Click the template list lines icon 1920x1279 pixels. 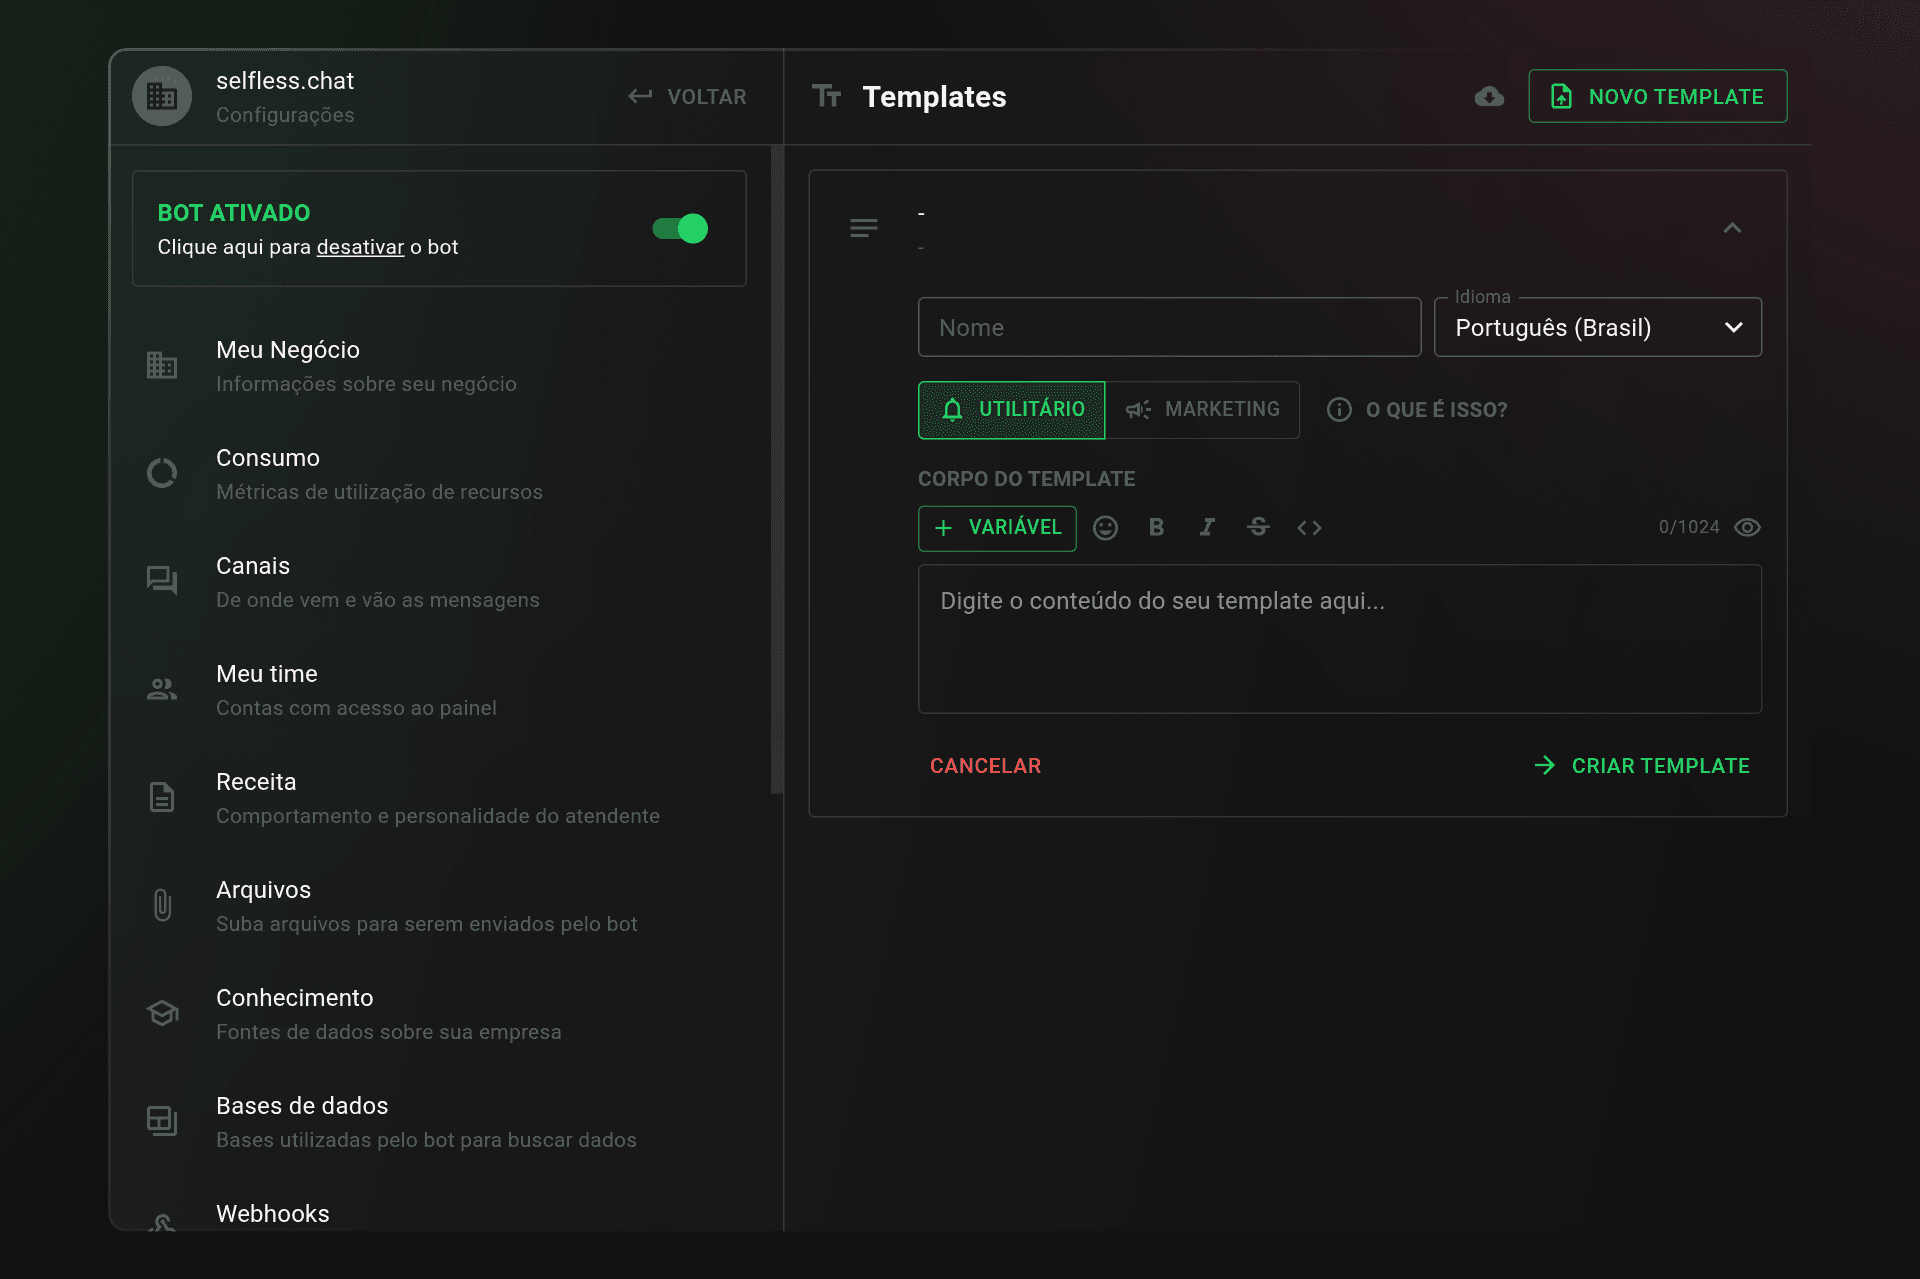point(864,229)
